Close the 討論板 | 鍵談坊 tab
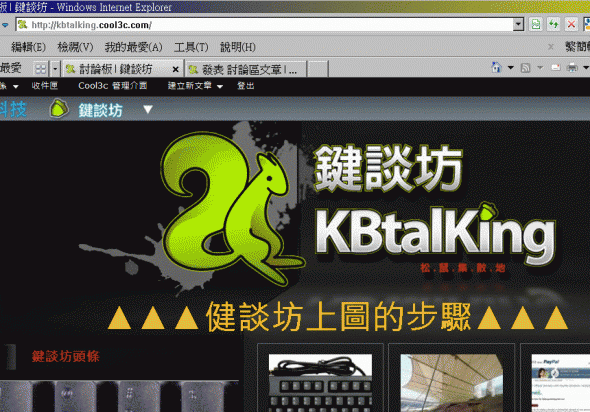This screenshot has height=412, width=590. click(175, 69)
